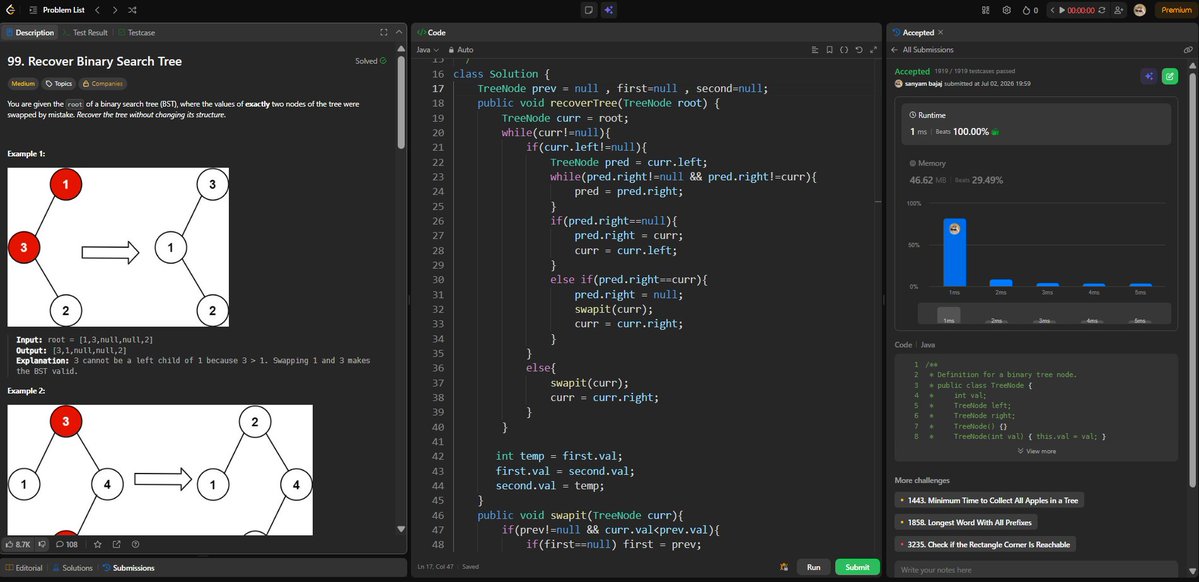Screen dimensions: 1199x582
Task: Open the Submissions tab
Action: pyautogui.click(x=128, y=568)
